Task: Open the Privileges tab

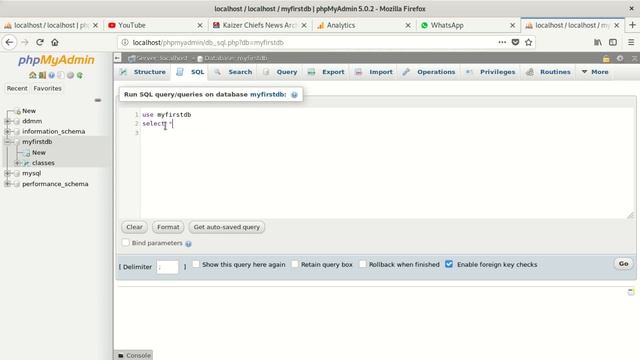Action: click(x=491, y=72)
